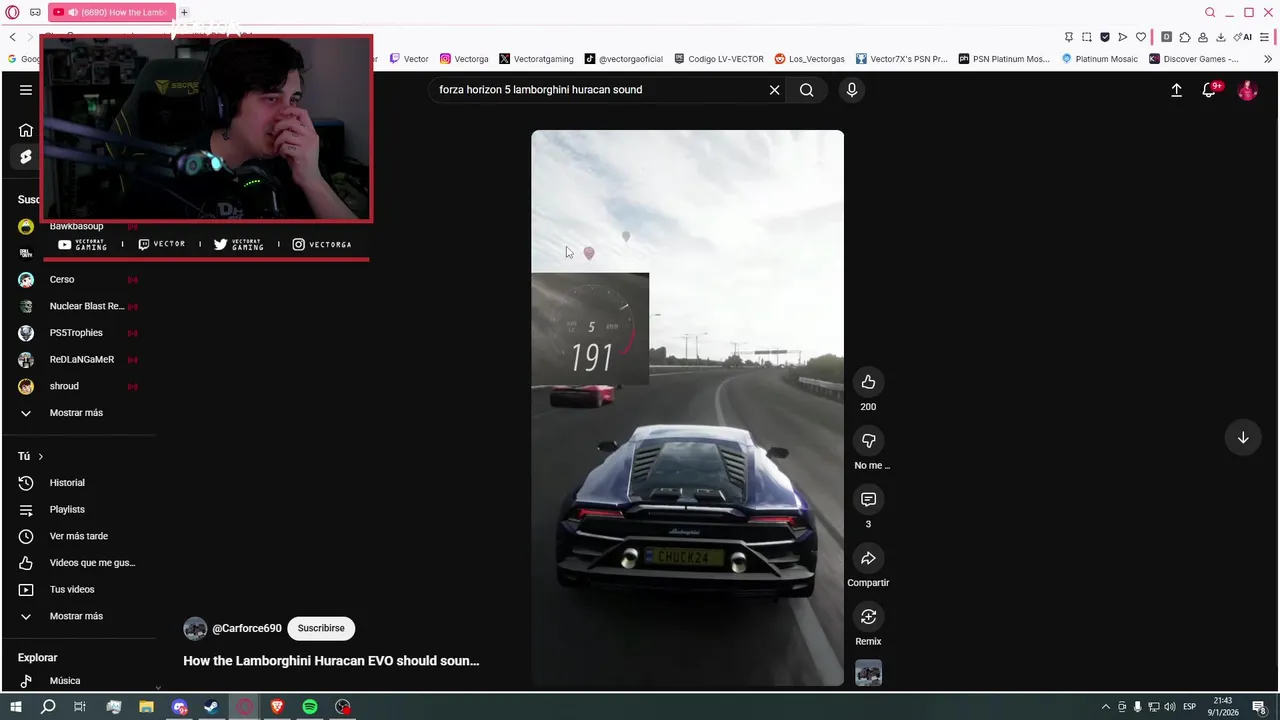Open Ver más tarde list
Screen dimensions: 1280x720
click(x=78, y=536)
